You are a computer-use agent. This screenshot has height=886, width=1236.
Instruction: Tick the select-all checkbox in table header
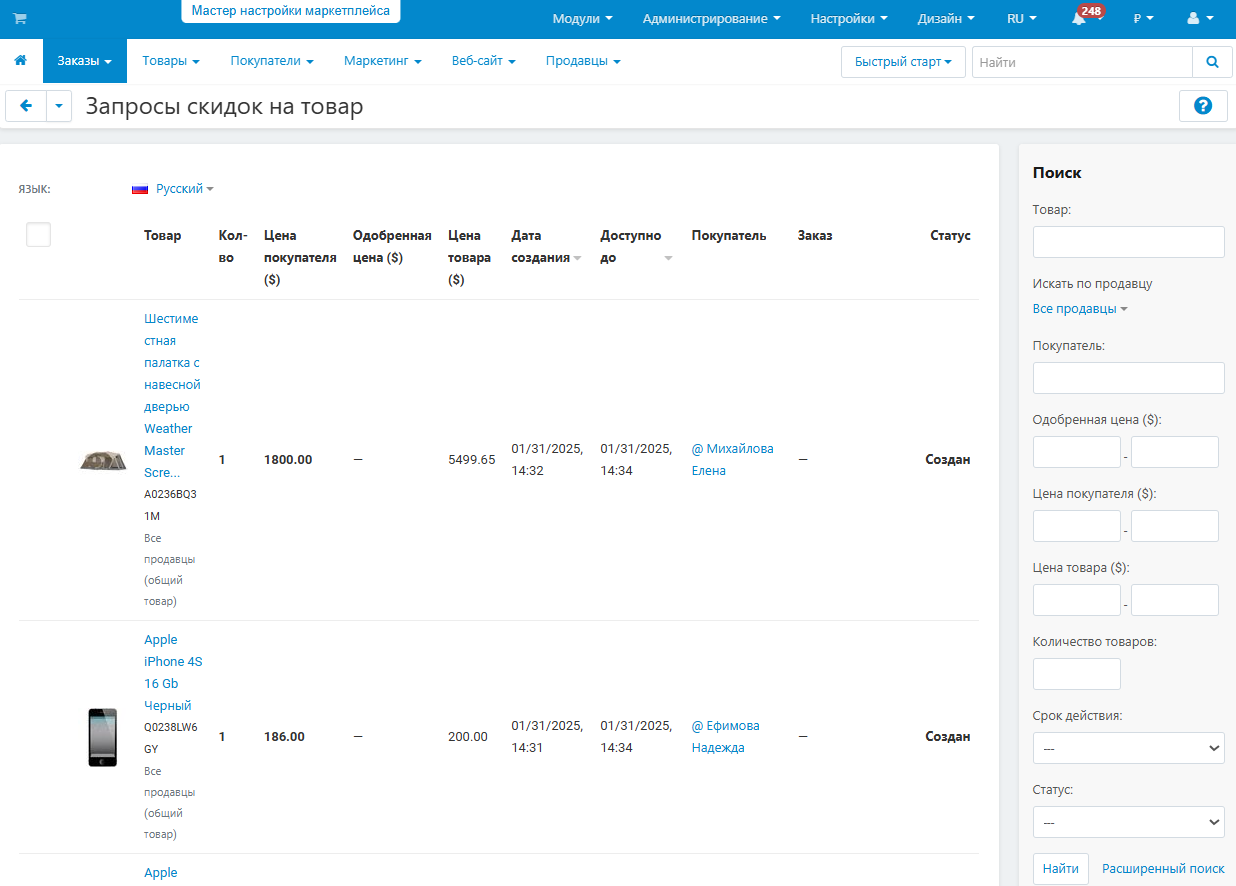(38, 235)
